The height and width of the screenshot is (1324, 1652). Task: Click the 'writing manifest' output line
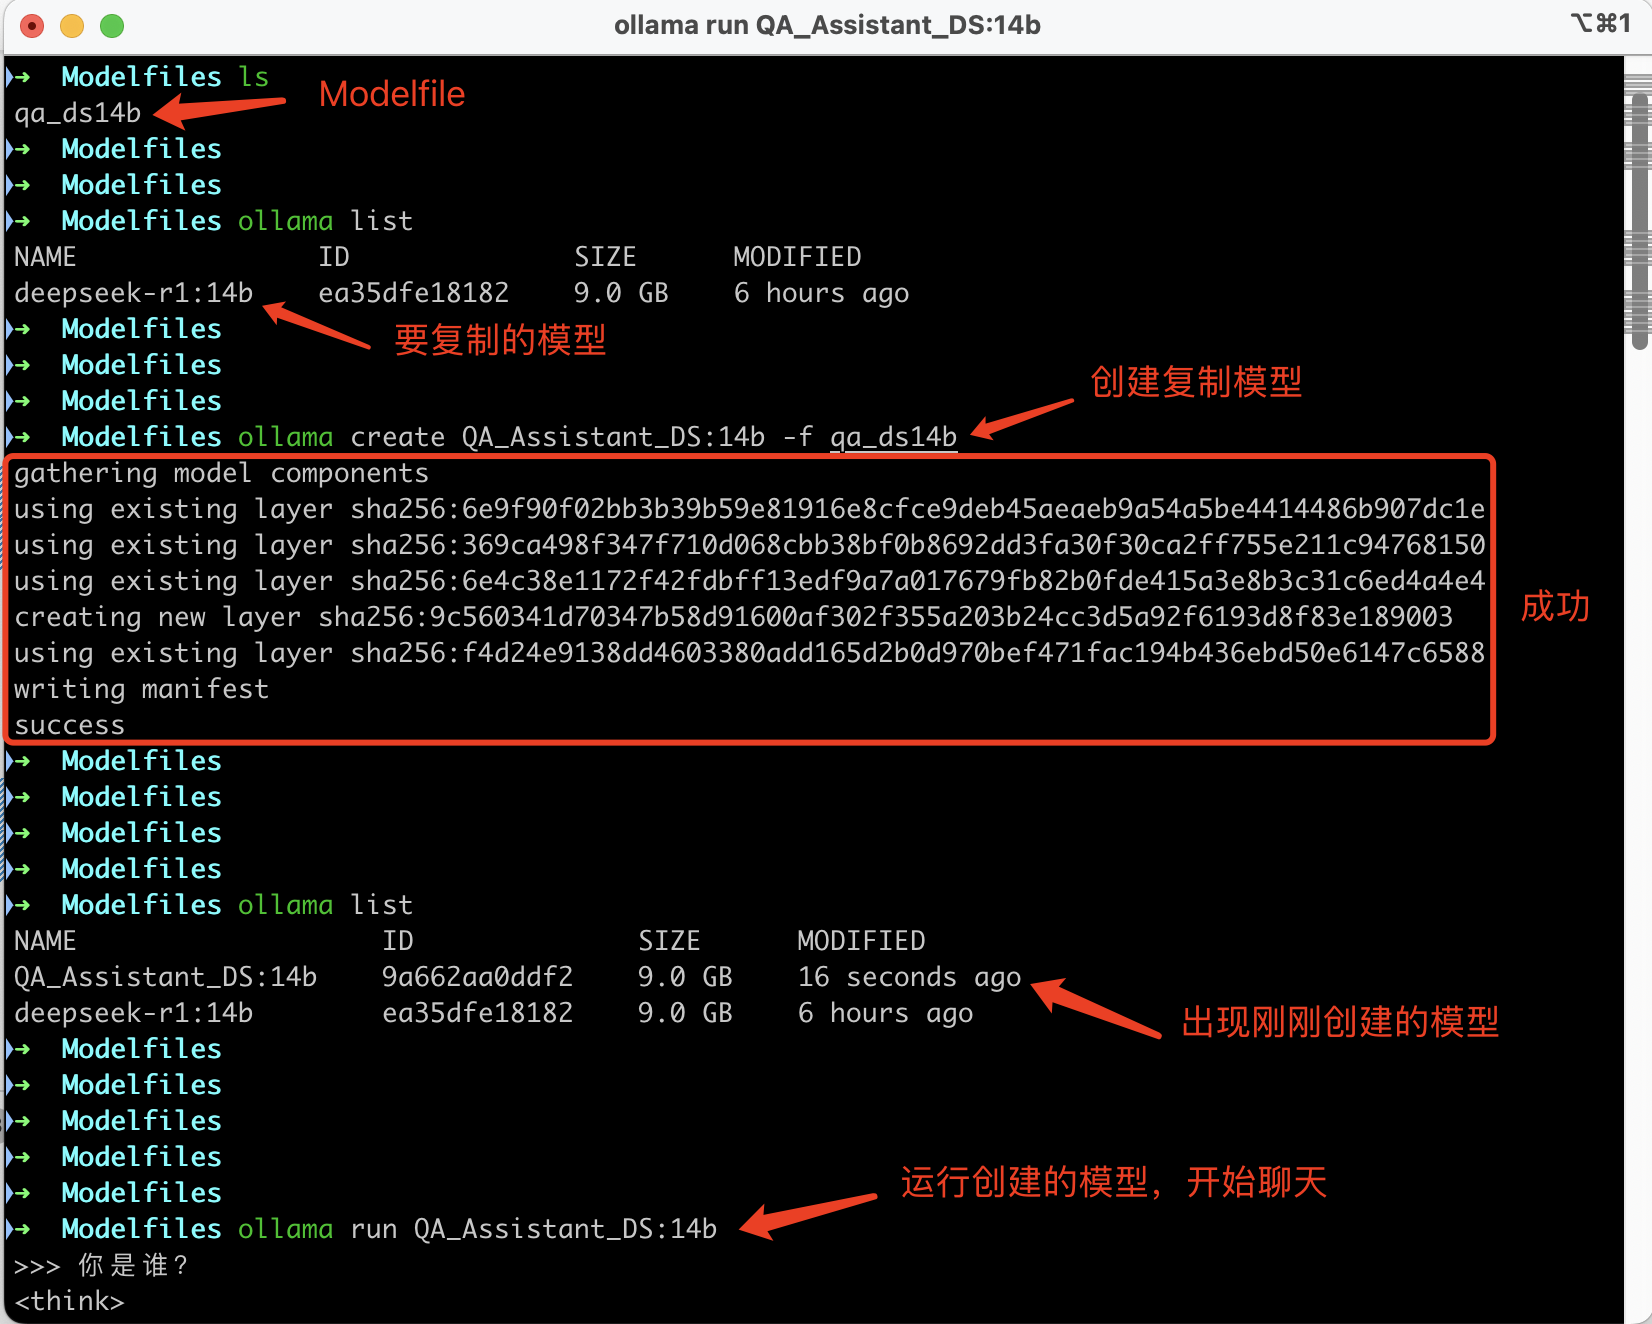141,689
